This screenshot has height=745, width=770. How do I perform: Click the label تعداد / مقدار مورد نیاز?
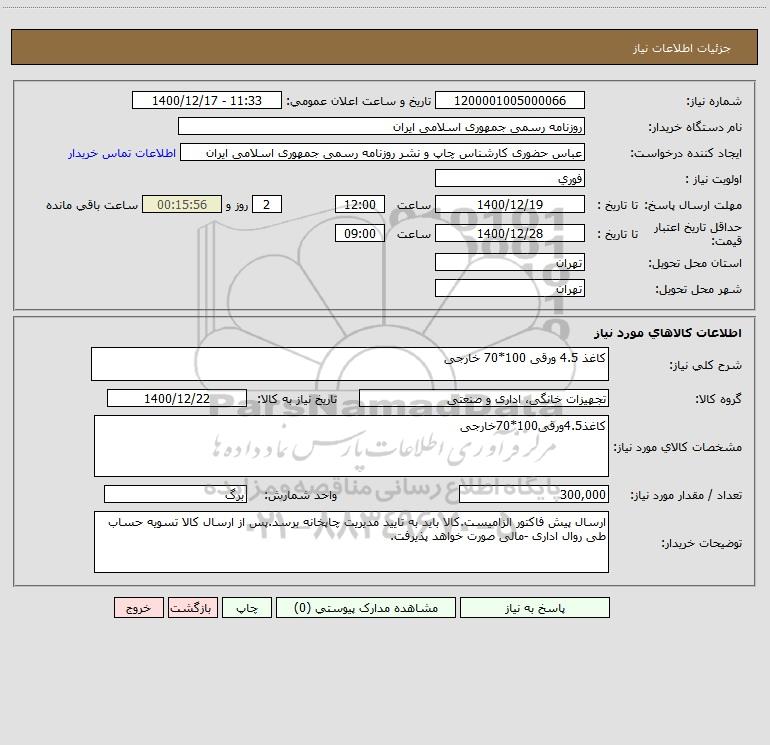[x=686, y=495]
